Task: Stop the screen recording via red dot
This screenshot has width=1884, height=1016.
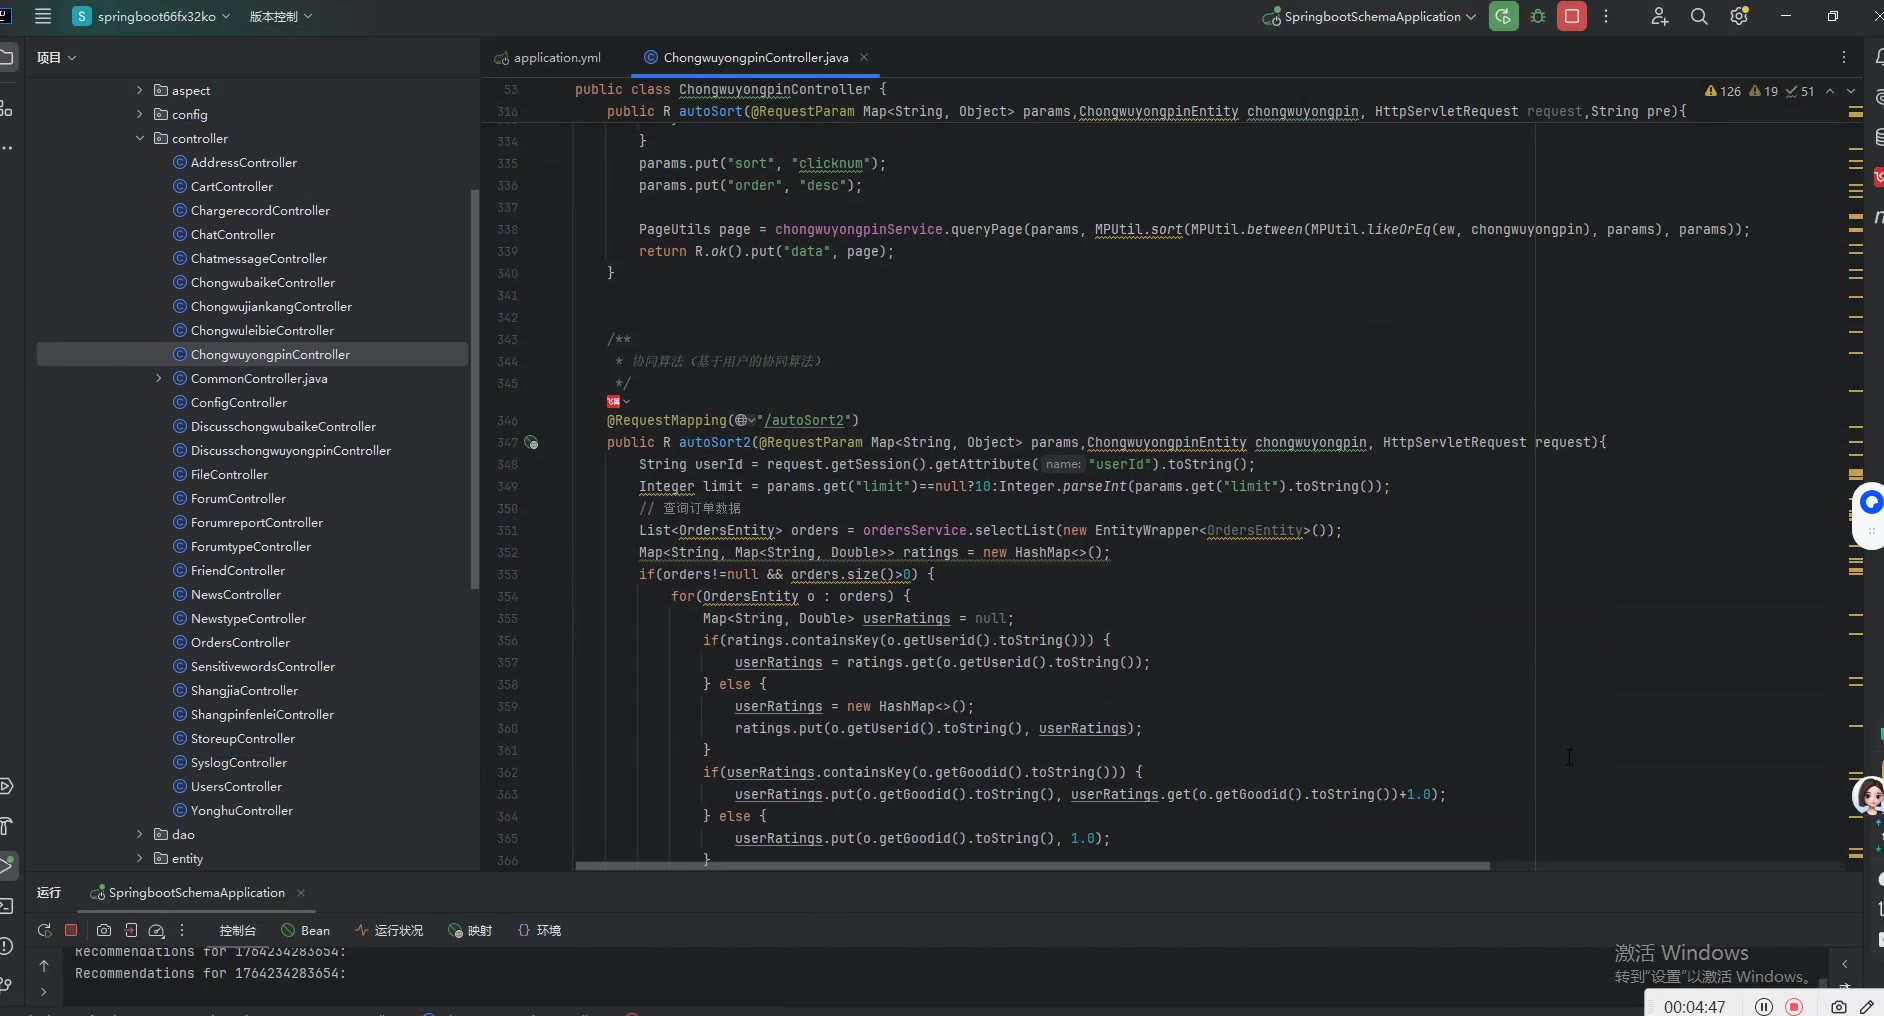Action: (1794, 1007)
